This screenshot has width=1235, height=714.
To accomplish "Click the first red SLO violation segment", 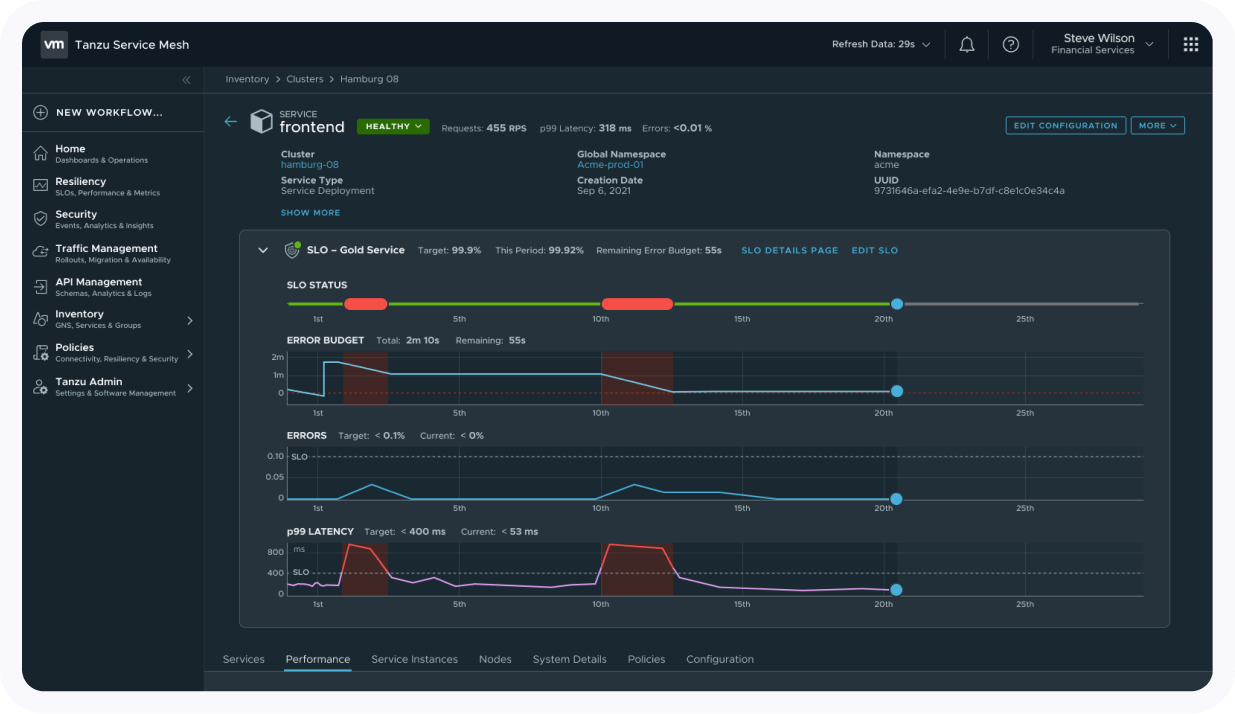I will pos(365,303).
